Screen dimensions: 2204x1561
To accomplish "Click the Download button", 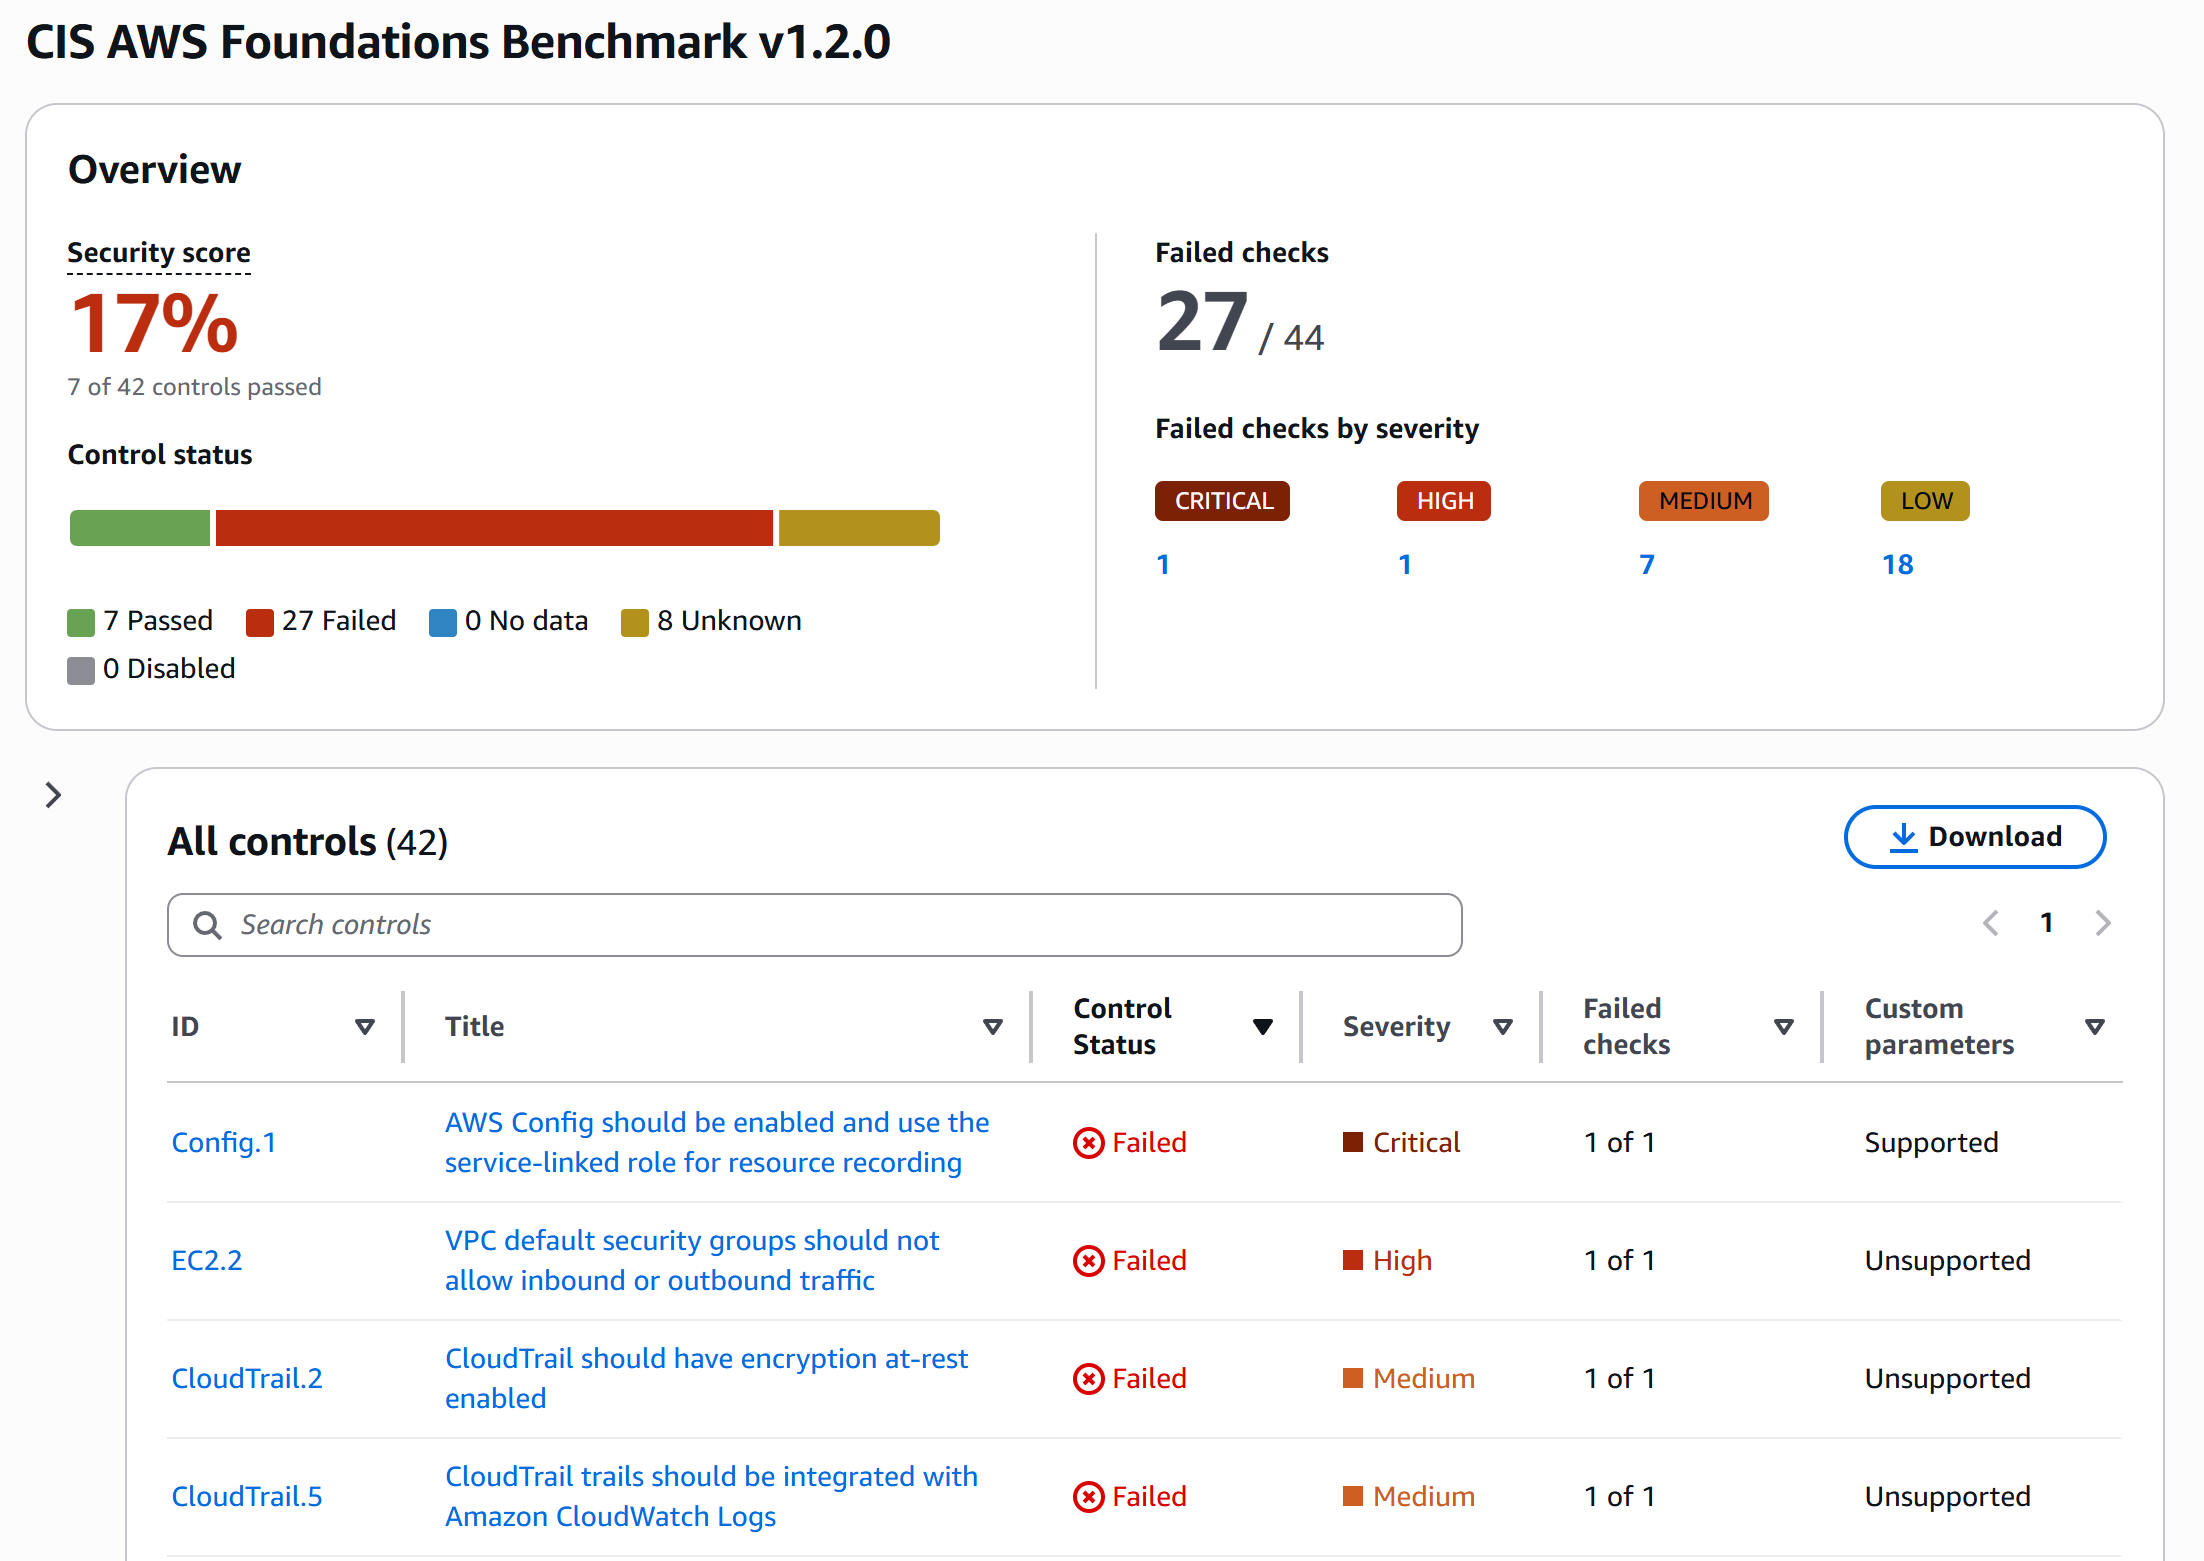I will point(1974,837).
